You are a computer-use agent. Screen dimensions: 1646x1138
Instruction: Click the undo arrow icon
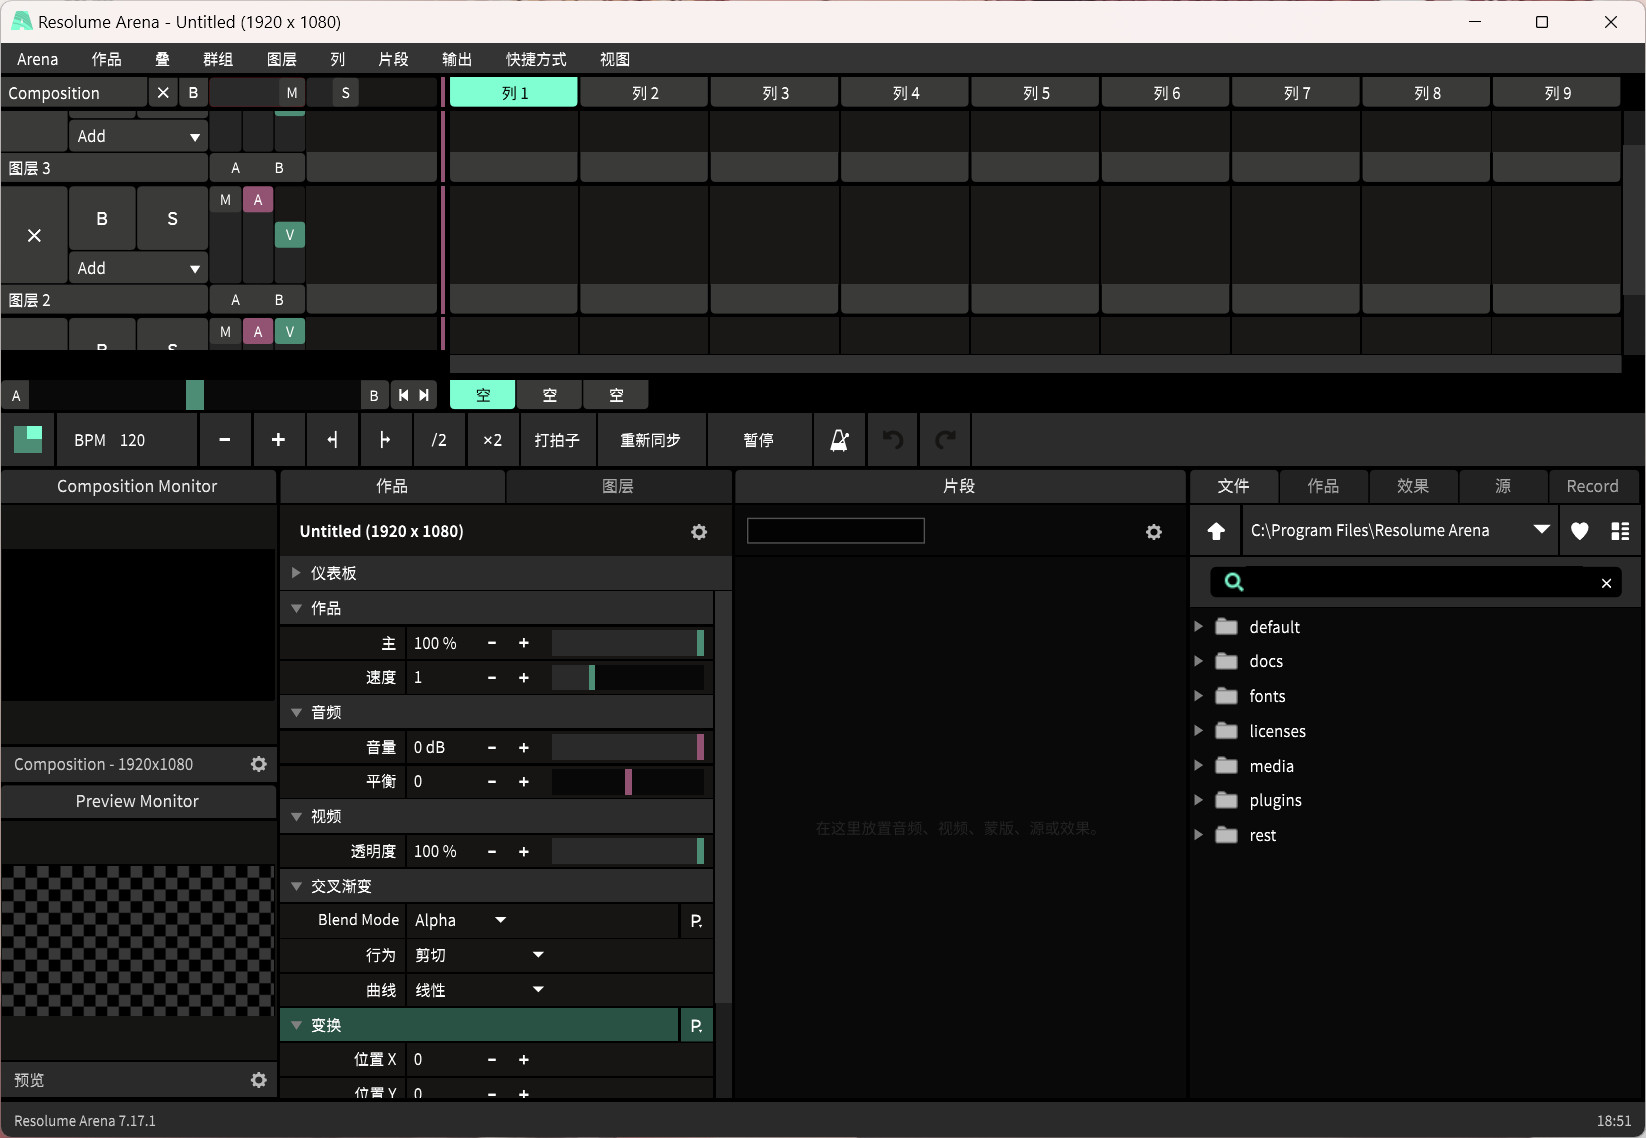893,440
